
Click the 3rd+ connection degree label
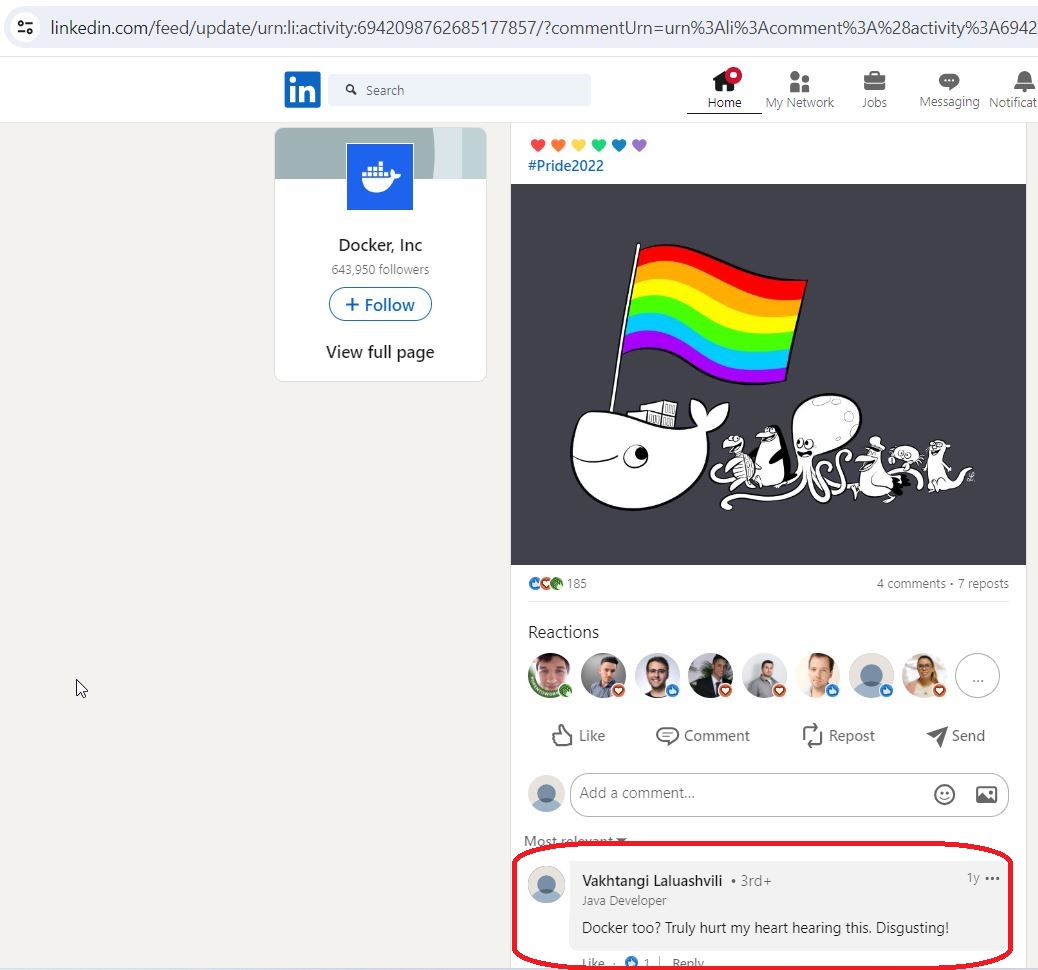(755, 881)
